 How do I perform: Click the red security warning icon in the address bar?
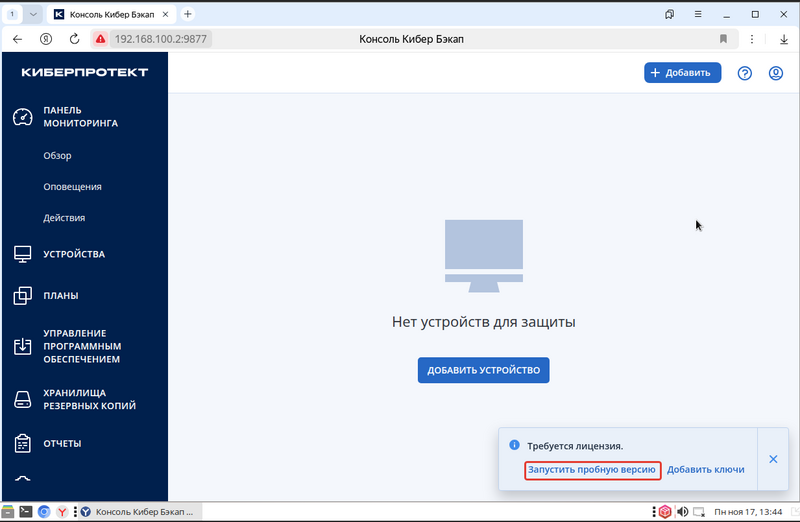click(101, 39)
